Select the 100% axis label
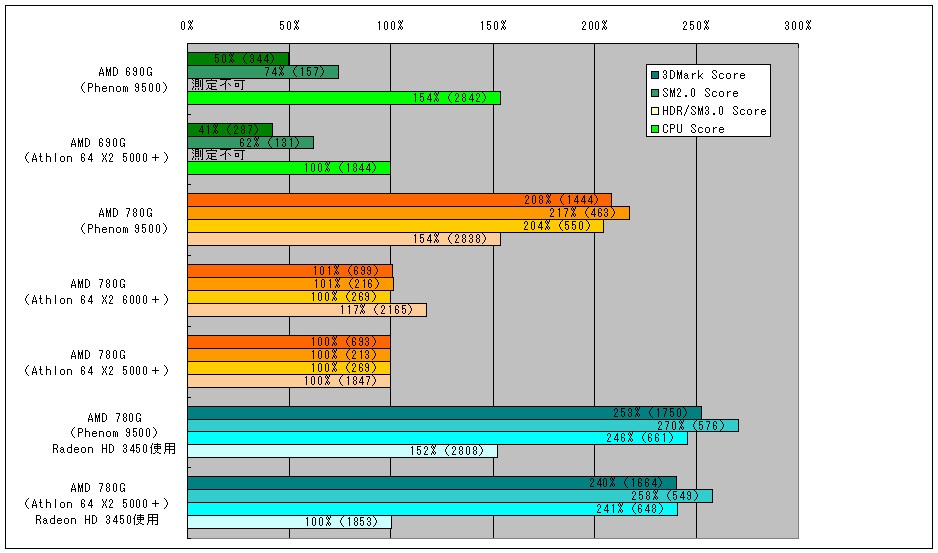938x553 pixels. 390,26
